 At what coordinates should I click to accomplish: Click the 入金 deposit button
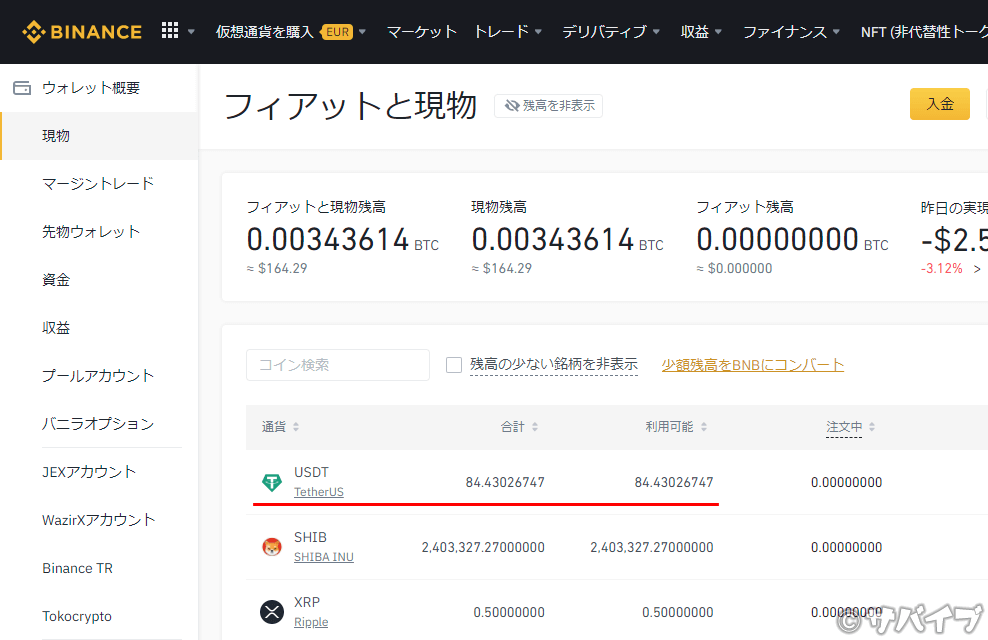click(x=939, y=104)
